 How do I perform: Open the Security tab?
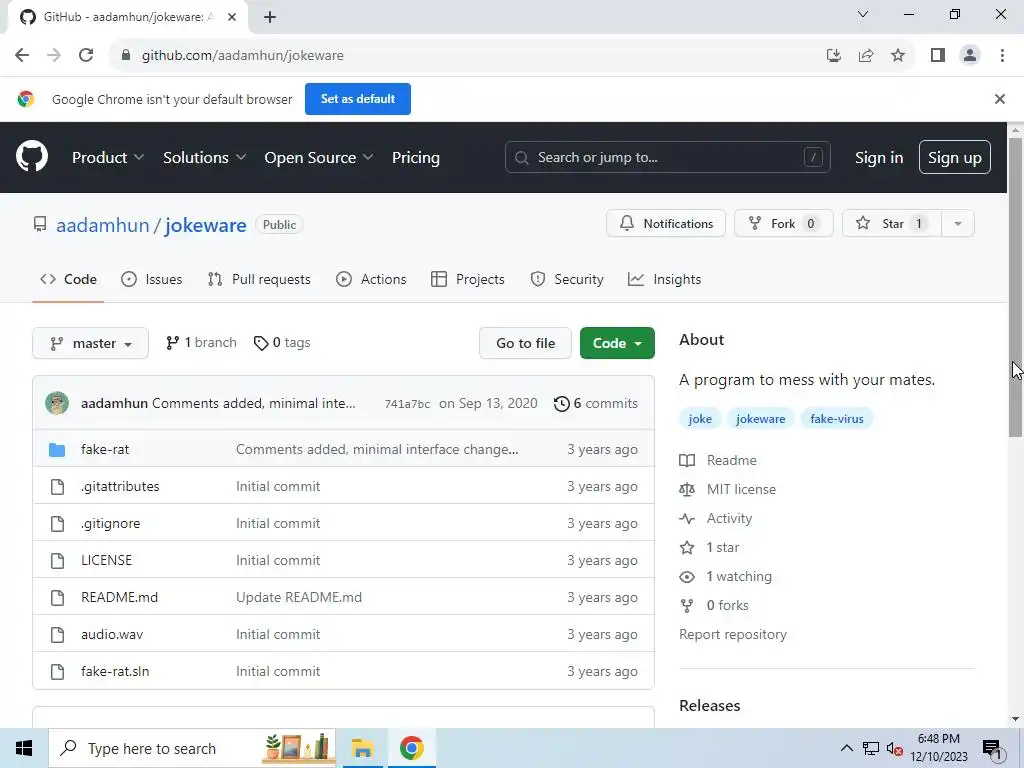coord(567,280)
